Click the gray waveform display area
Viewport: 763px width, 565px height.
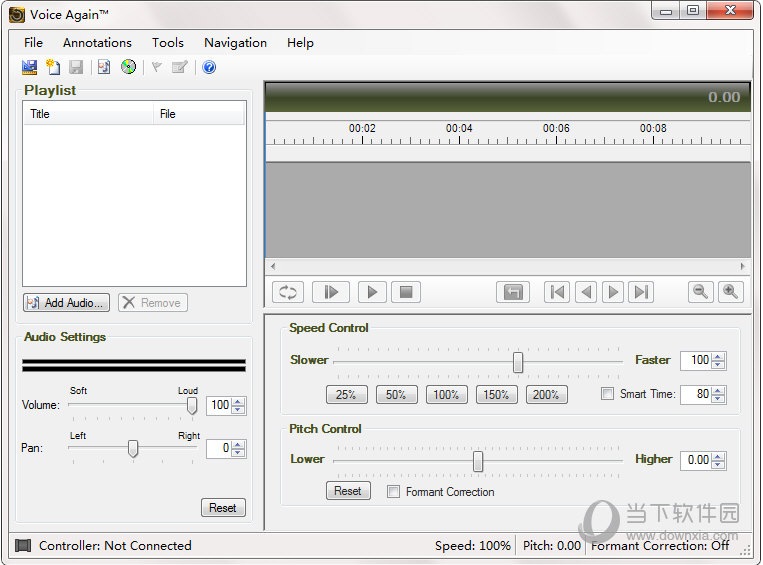(508, 210)
